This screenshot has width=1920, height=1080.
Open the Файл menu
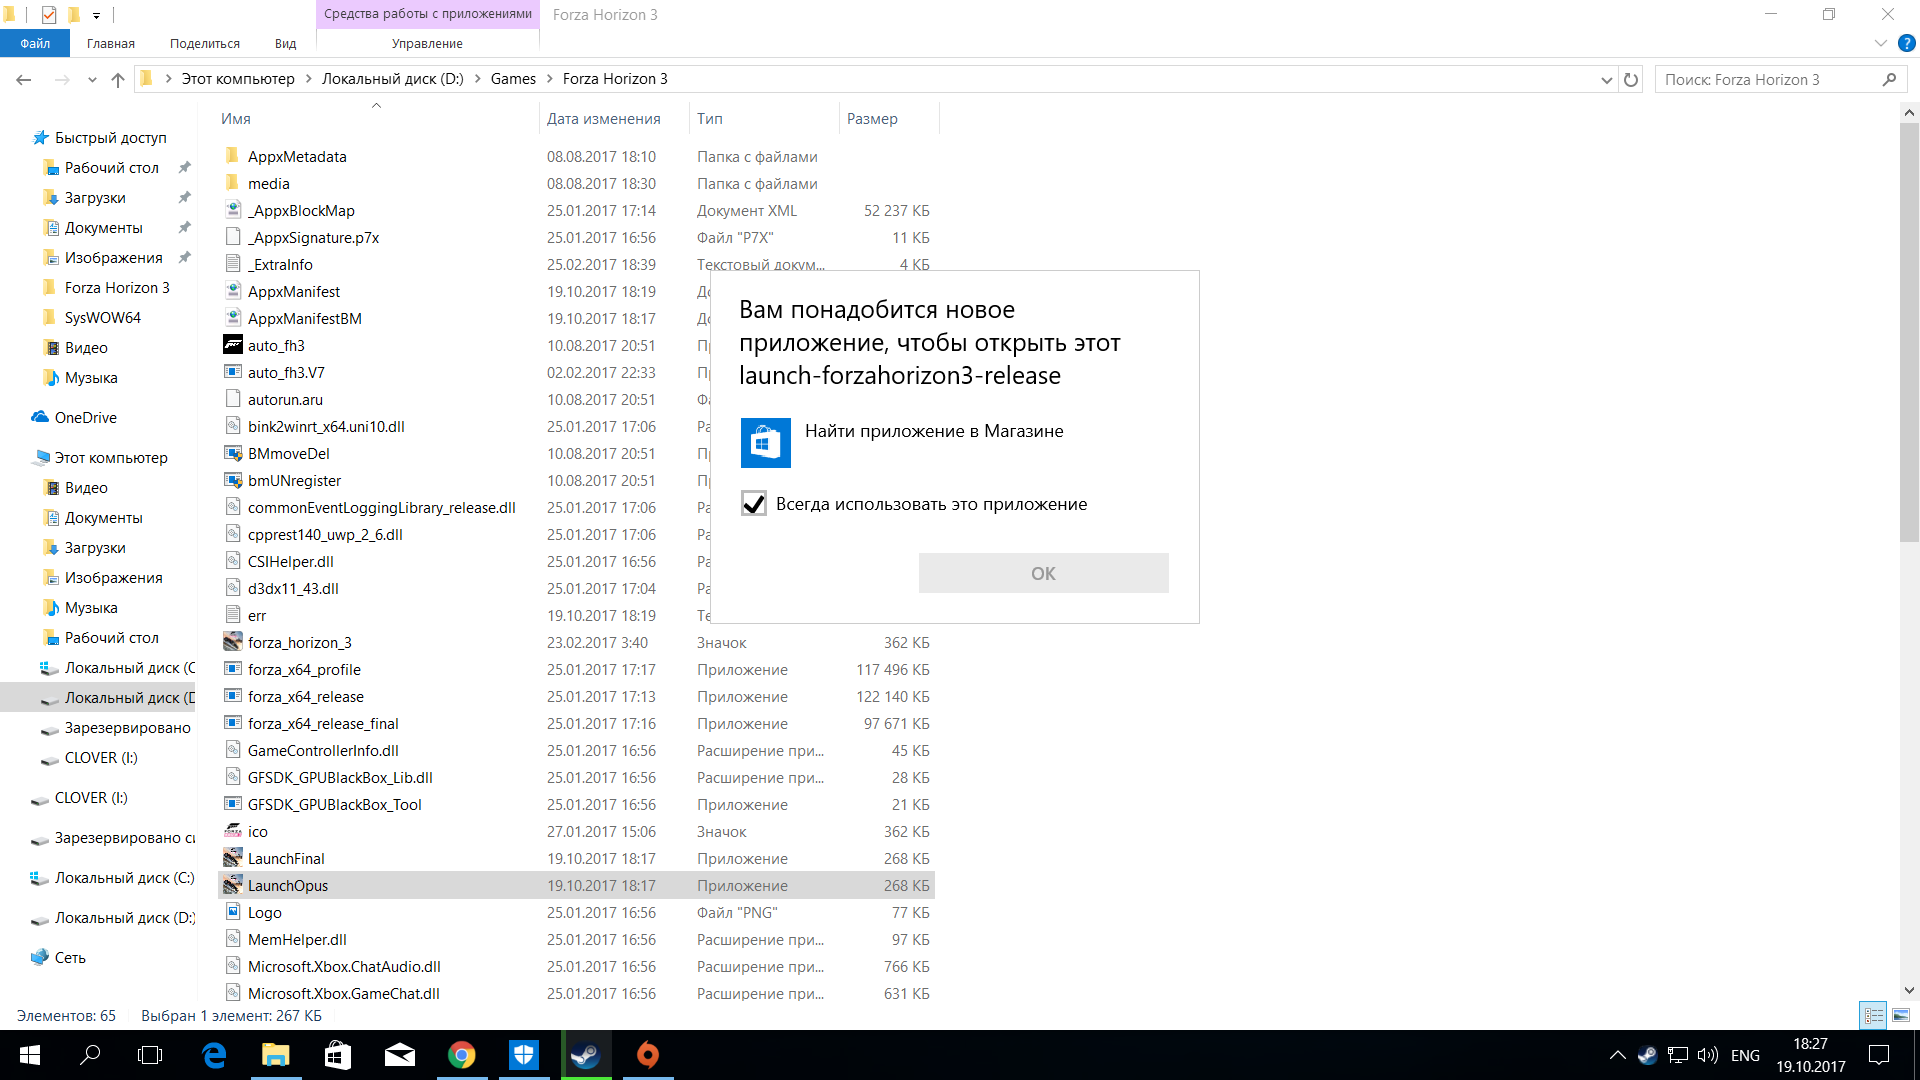pos(35,43)
